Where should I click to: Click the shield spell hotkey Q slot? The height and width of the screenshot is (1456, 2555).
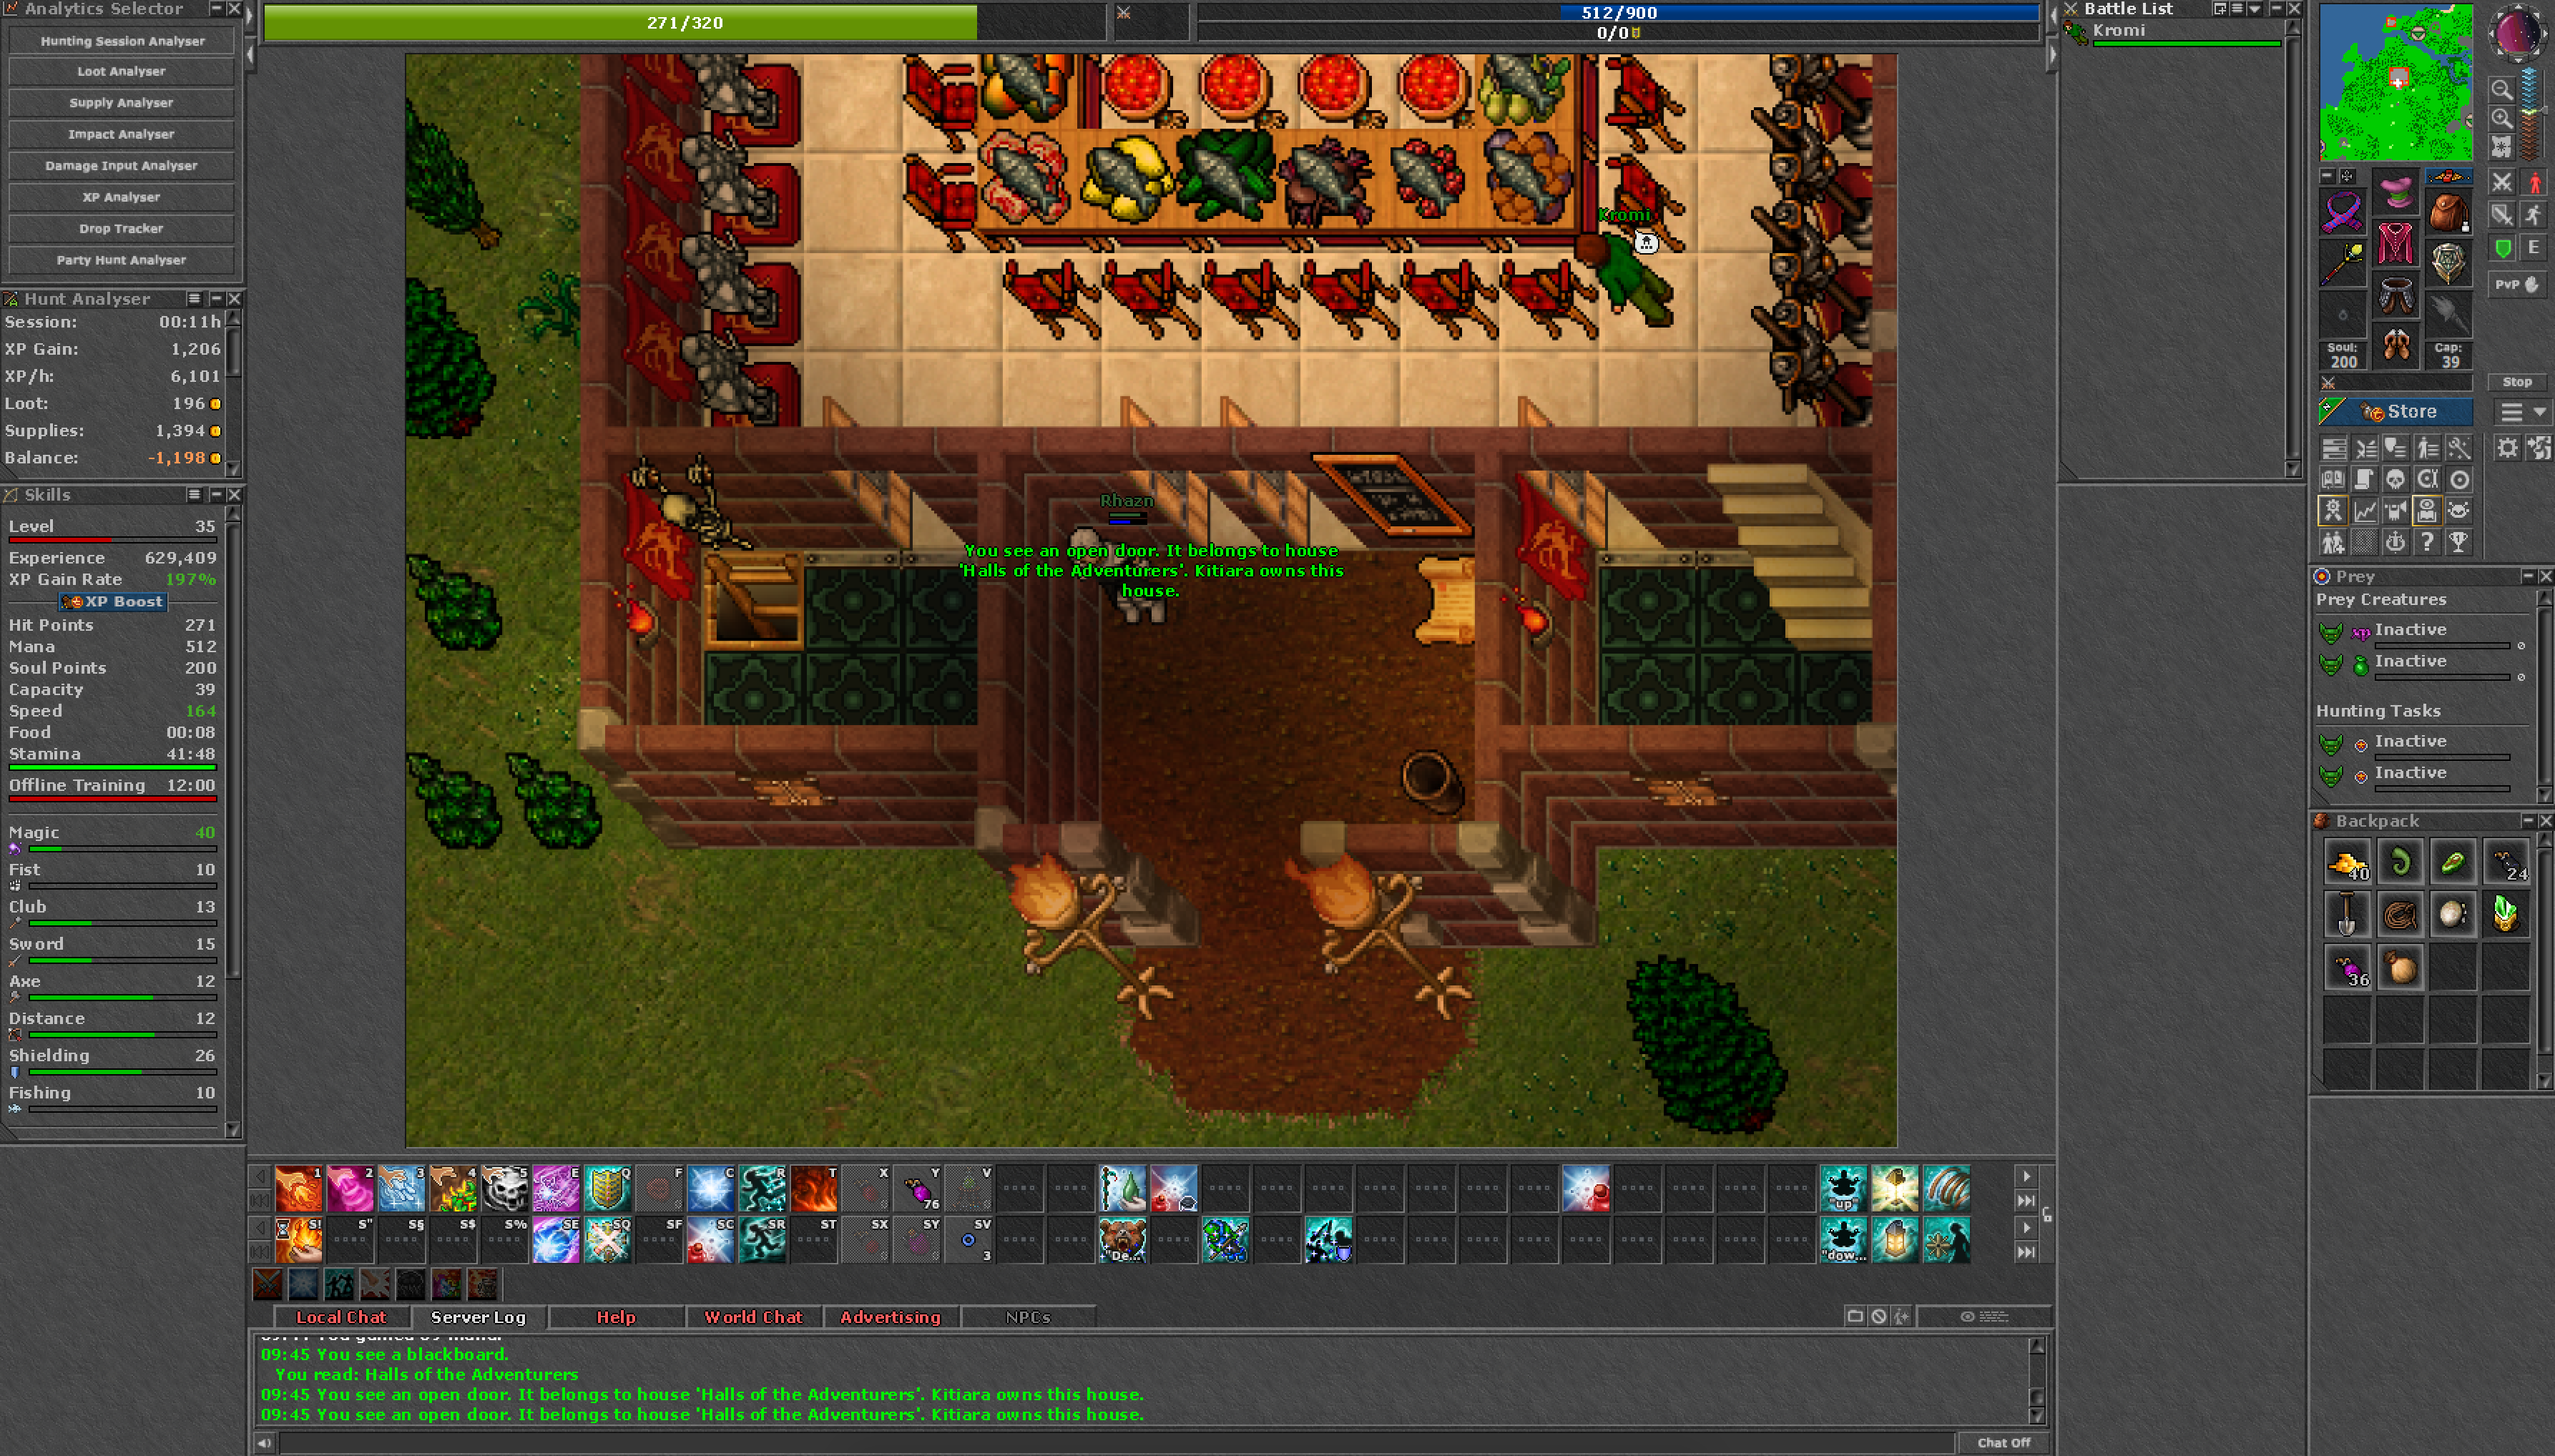coord(607,1189)
